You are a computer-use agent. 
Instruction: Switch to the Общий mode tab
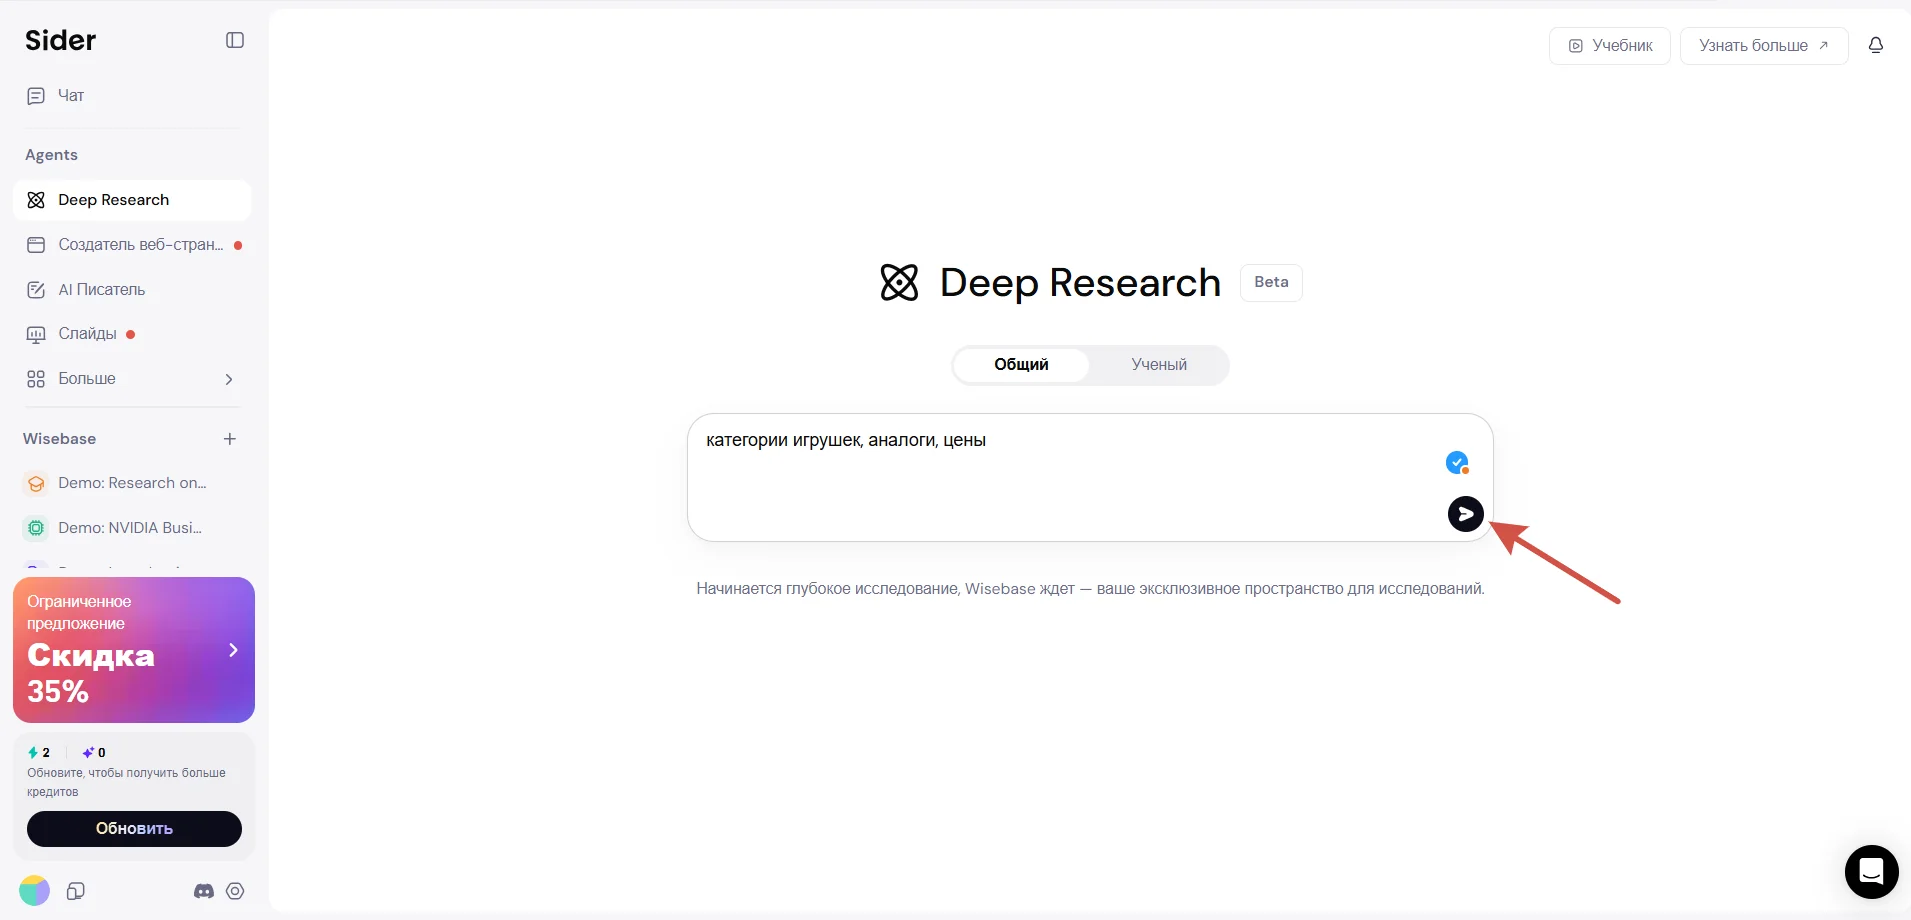(x=1021, y=365)
